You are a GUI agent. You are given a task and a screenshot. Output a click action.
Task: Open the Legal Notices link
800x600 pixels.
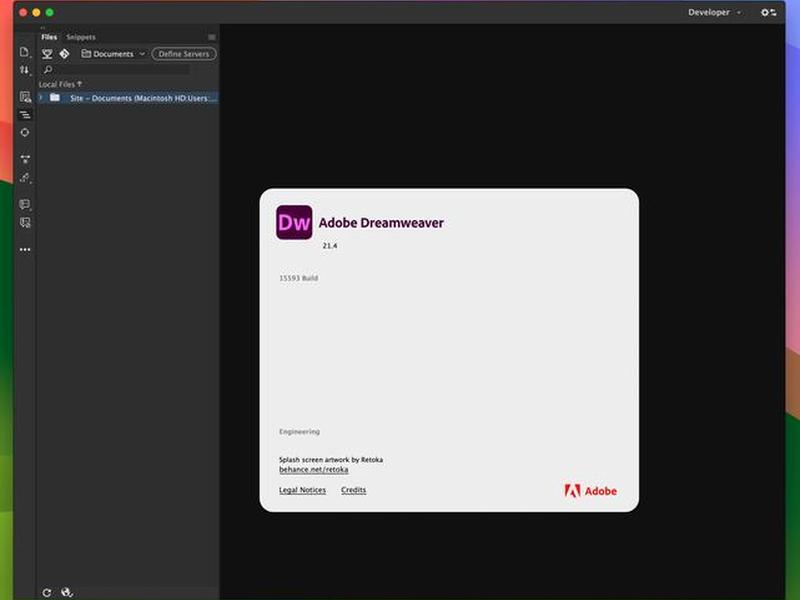pos(302,490)
